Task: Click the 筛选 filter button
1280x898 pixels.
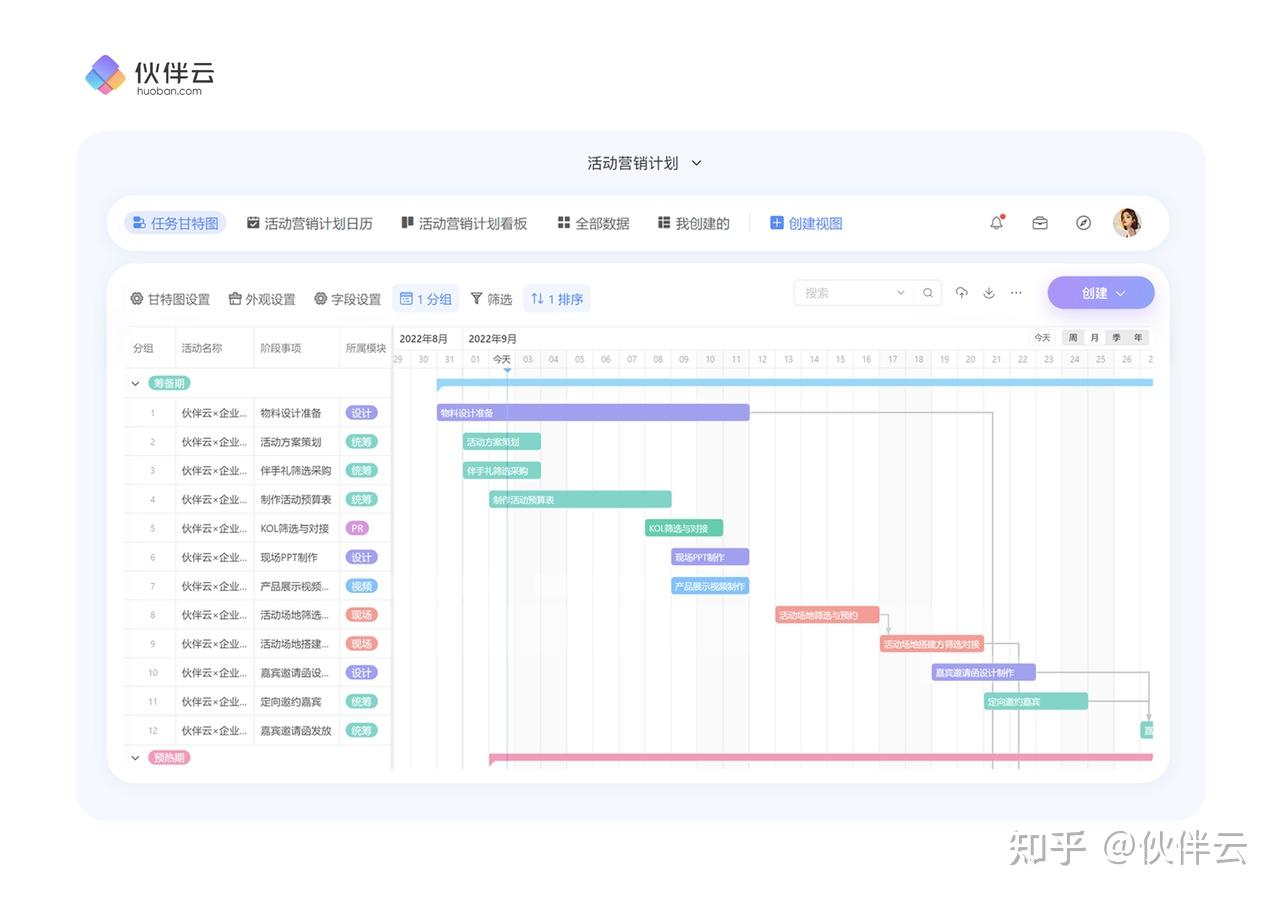Action: [x=491, y=299]
